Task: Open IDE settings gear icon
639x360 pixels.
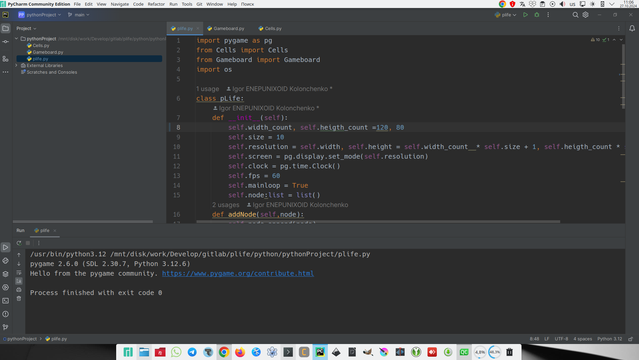Action: pyautogui.click(x=586, y=15)
